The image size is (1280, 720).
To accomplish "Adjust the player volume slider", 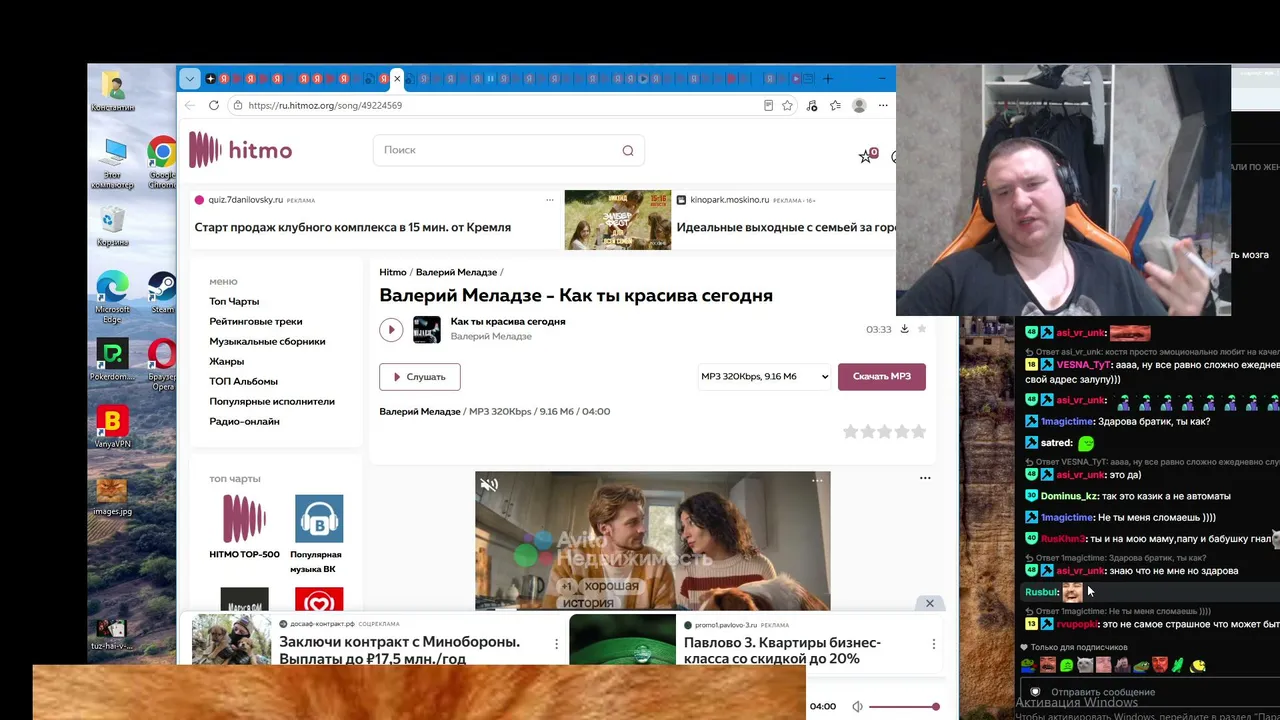I will pos(904,707).
